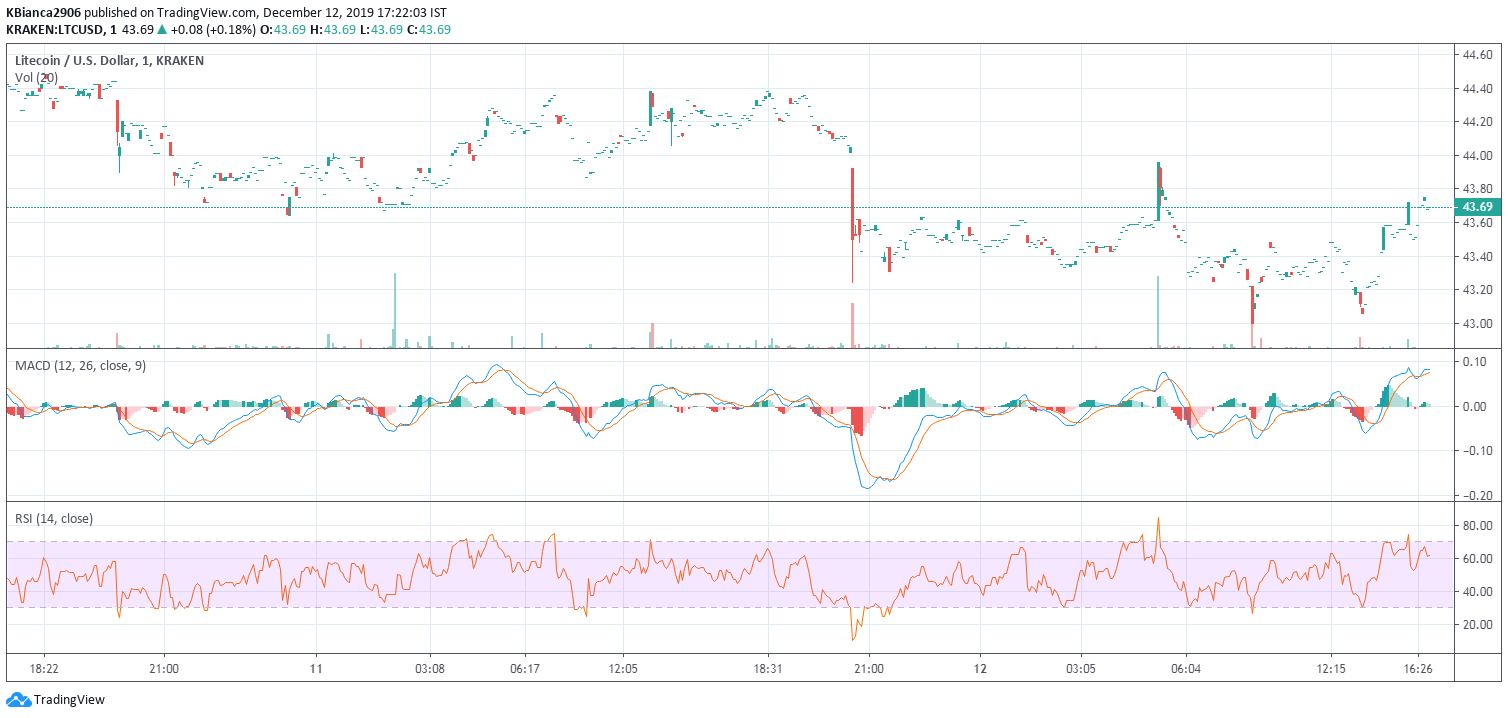Click the 03:05 time axis label

point(1081,668)
